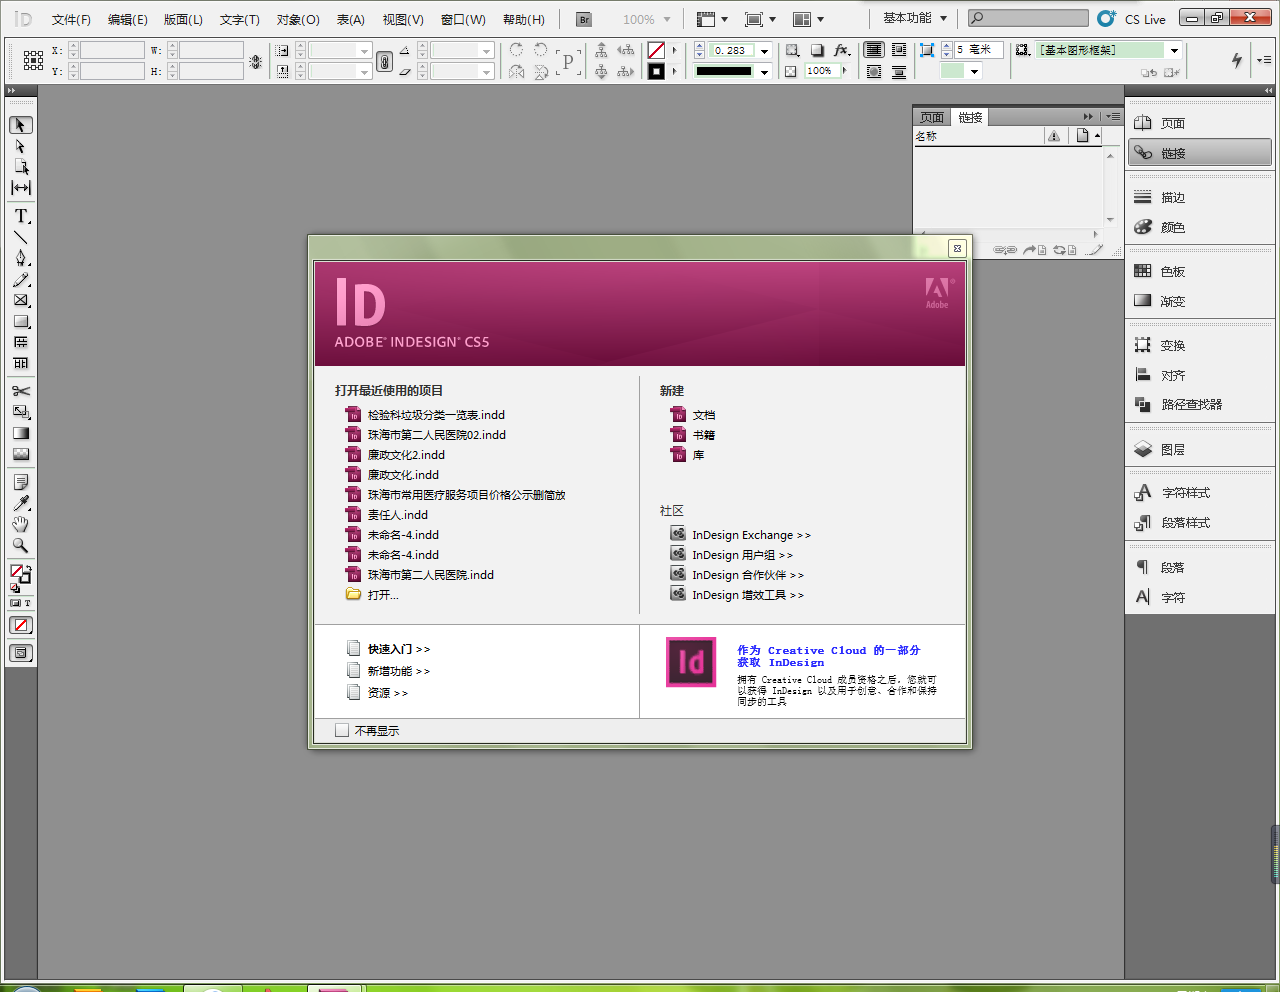Open the 文件(F) menu
Viewport: 1280px width, 992px height.
tap(71, 19)
